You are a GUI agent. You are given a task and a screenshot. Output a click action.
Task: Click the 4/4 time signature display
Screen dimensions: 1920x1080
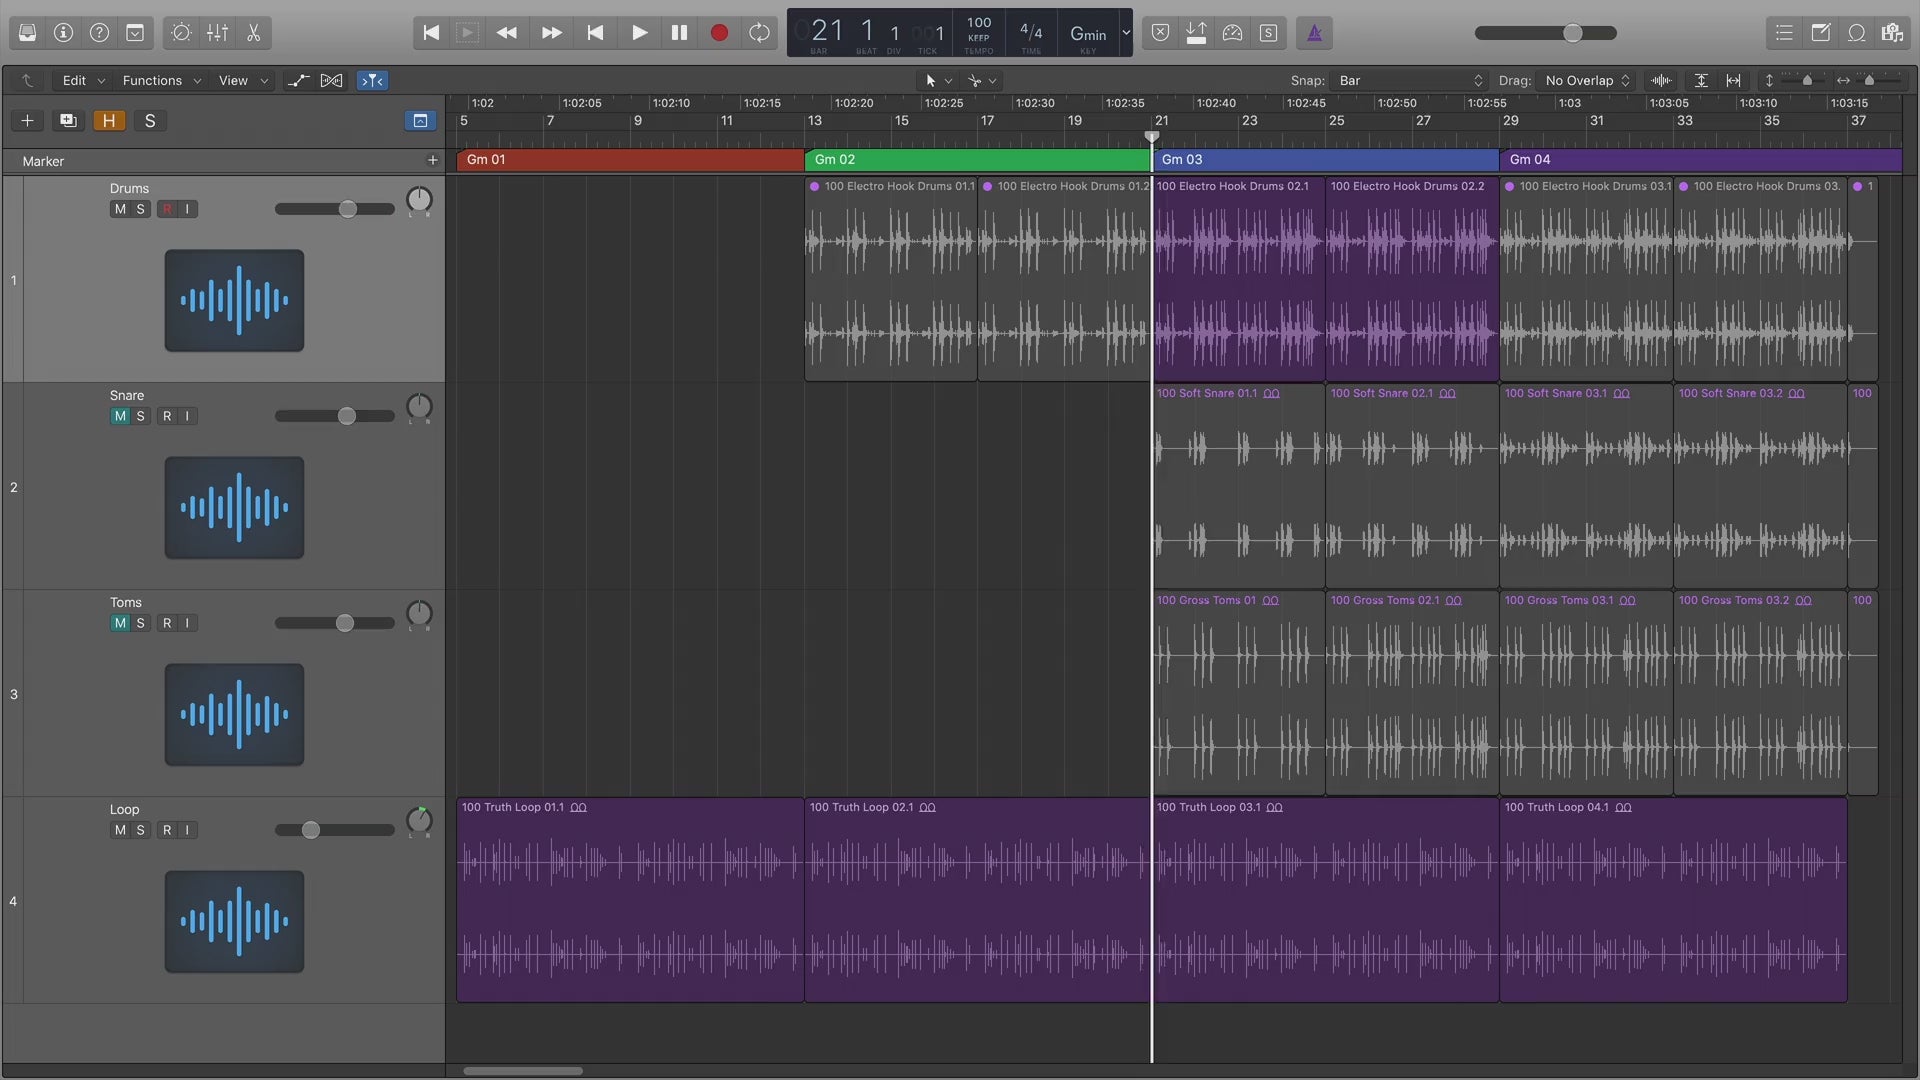[x=1031, y=33]
